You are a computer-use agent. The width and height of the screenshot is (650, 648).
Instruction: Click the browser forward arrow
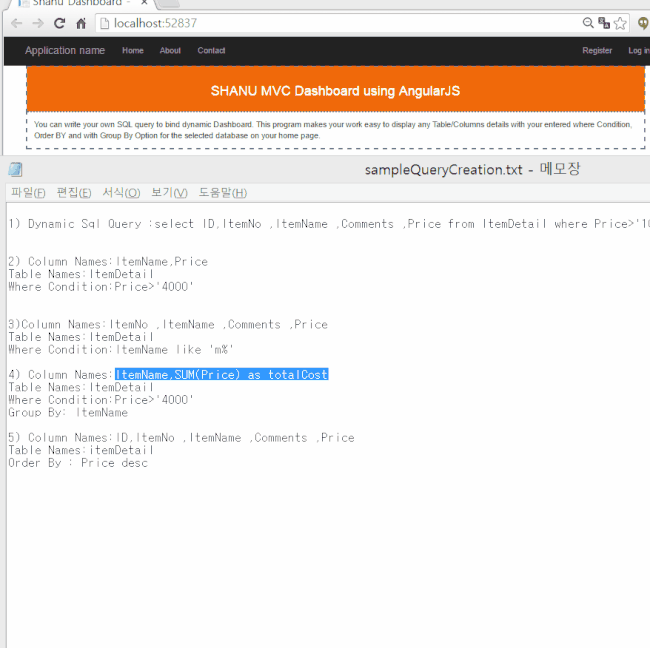pos(38,23)
